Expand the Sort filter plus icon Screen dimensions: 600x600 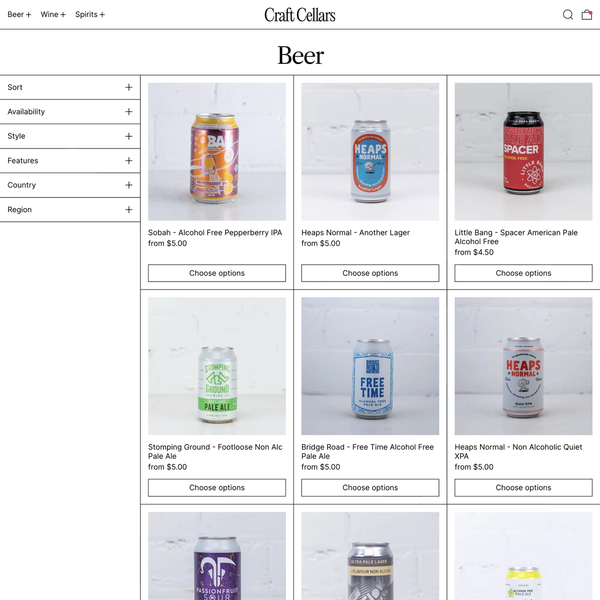[129, 87]
